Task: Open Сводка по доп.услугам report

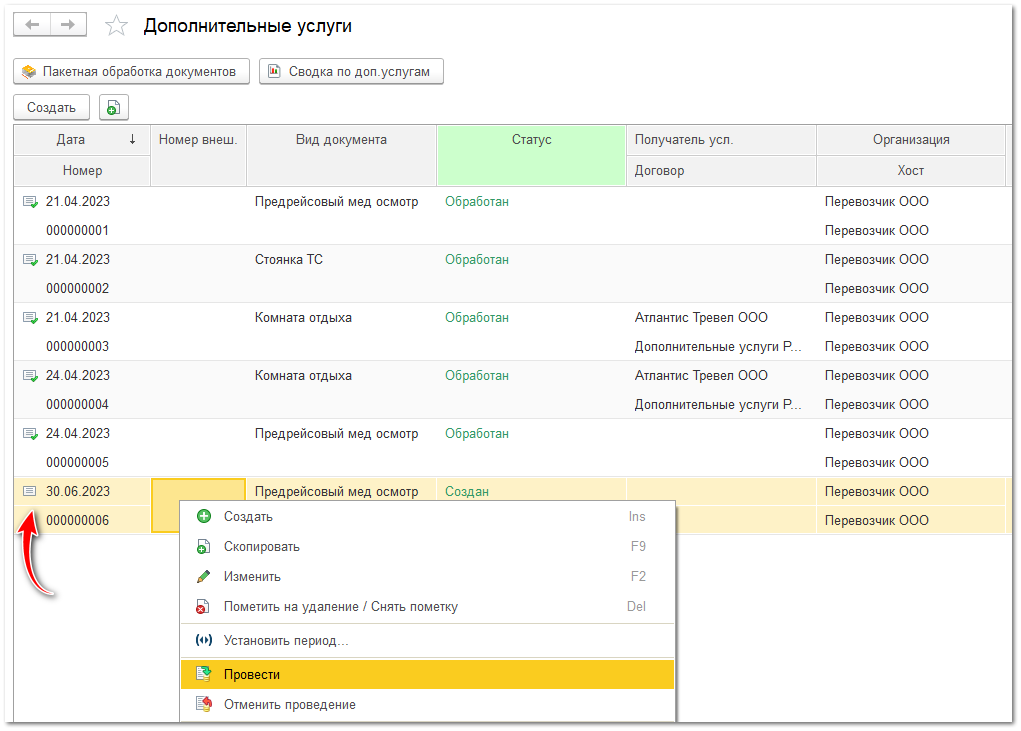Action: 351,72
